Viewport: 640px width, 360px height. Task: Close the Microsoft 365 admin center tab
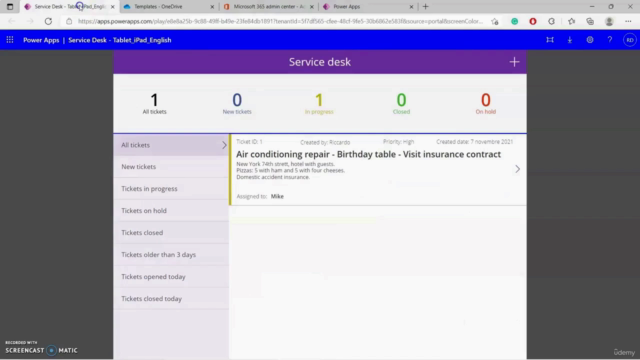click(x=311, y=7)
